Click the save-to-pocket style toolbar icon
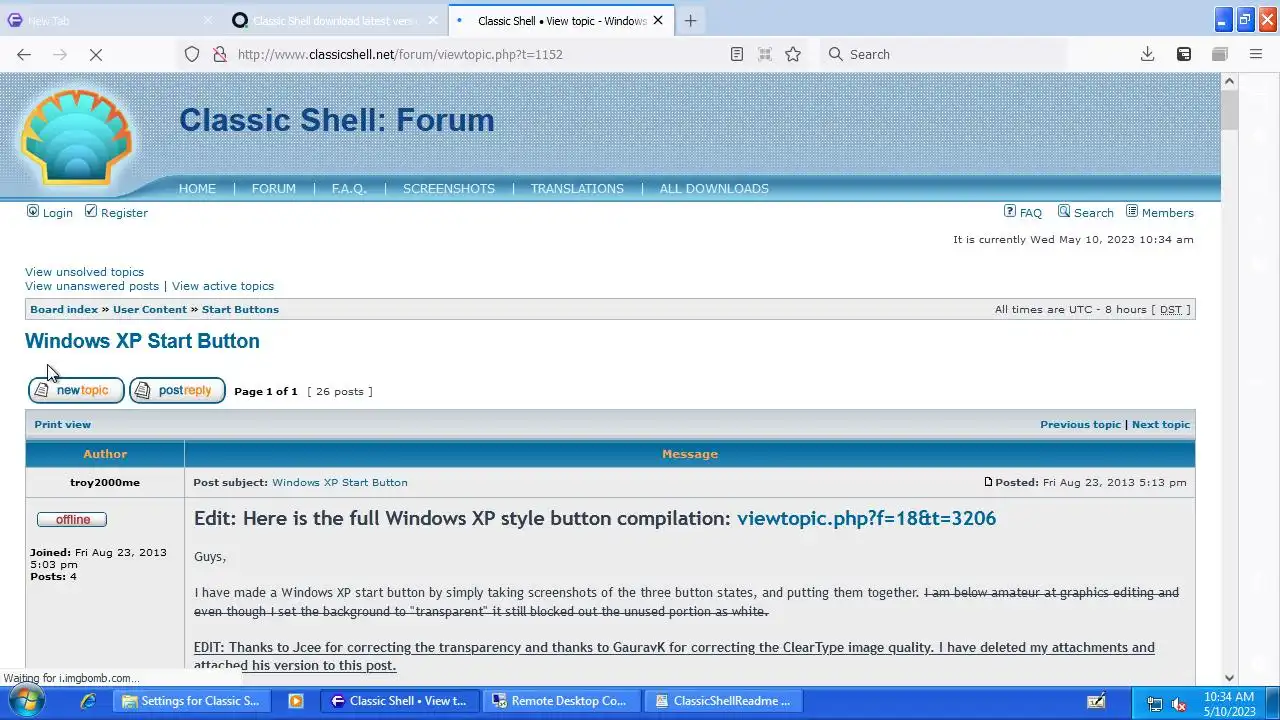The height and width of the screenshot is (720, 1280). tap(1184, 54)
